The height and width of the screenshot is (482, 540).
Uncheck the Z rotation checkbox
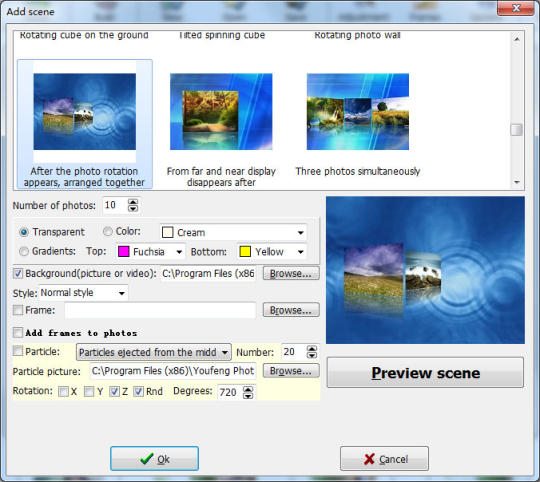[x=114, y=391]
